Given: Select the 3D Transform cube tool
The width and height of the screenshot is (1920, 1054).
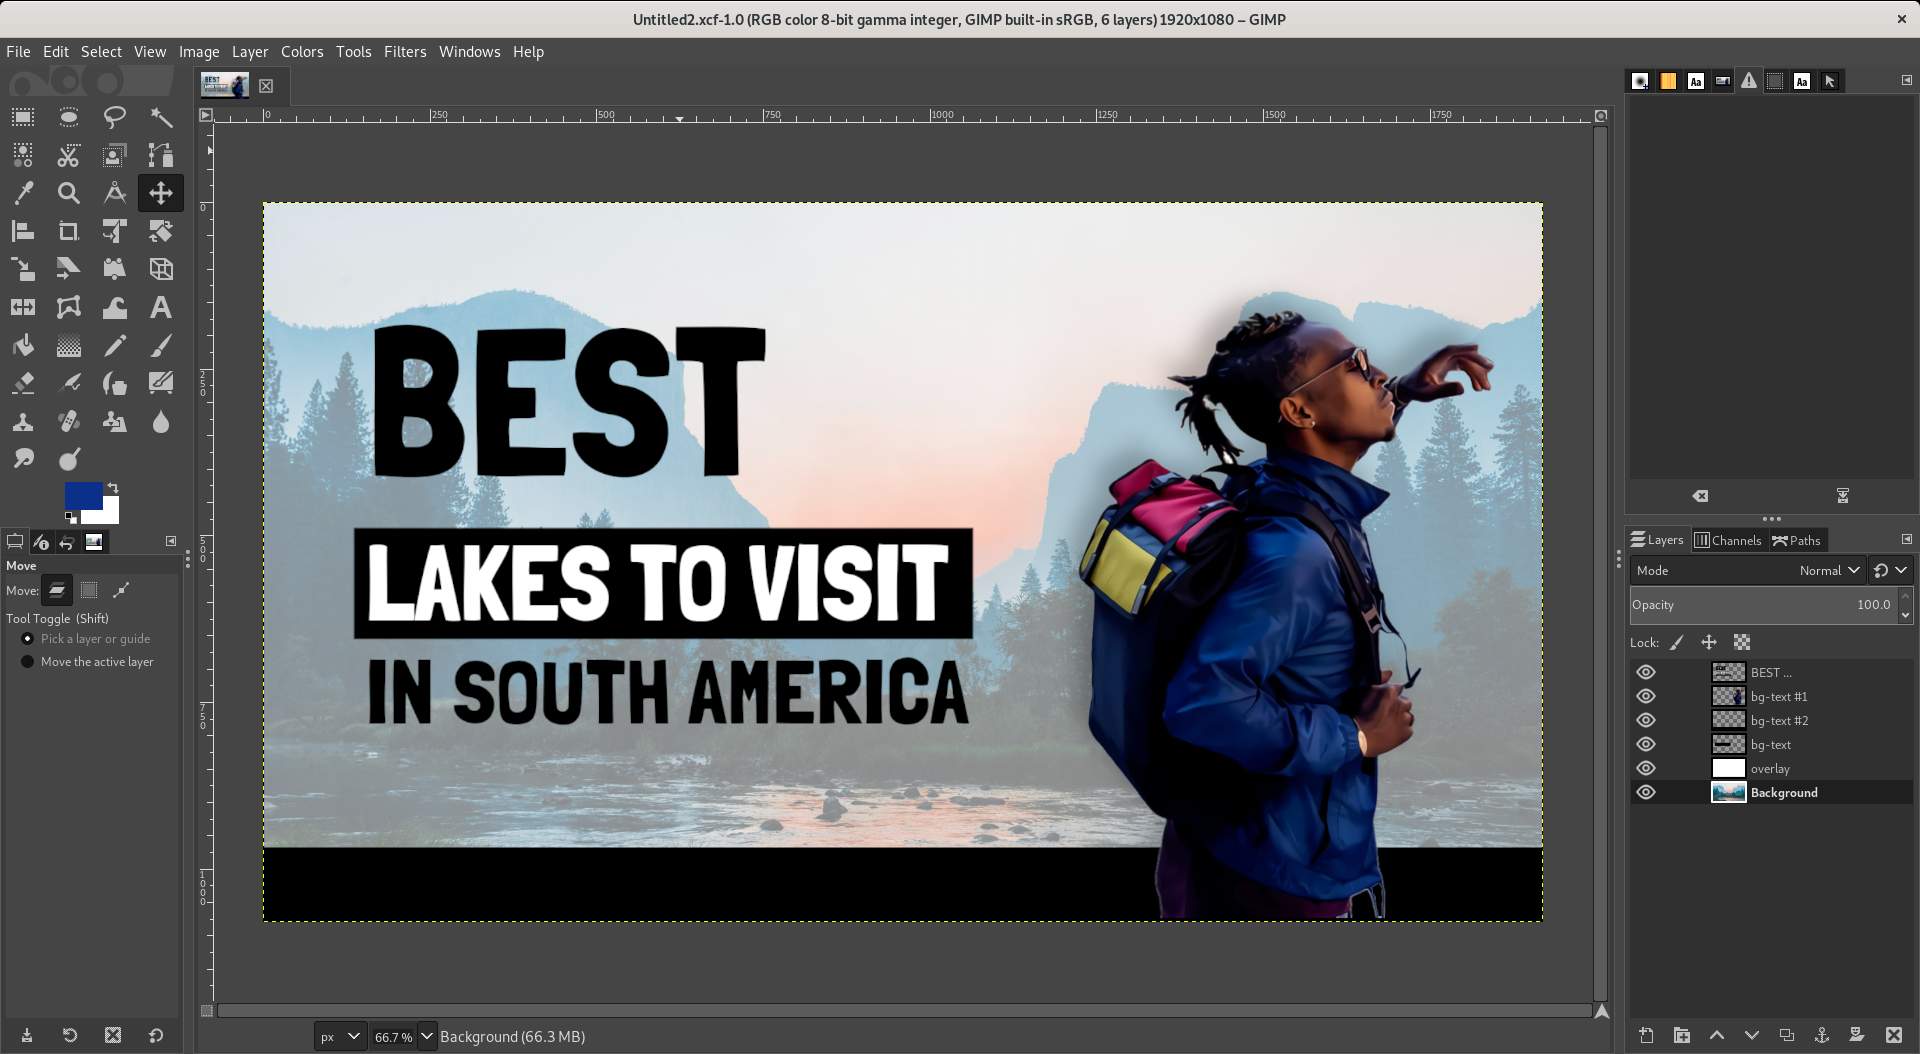Looking at the screenshot, I should click(x=161, y=269).
